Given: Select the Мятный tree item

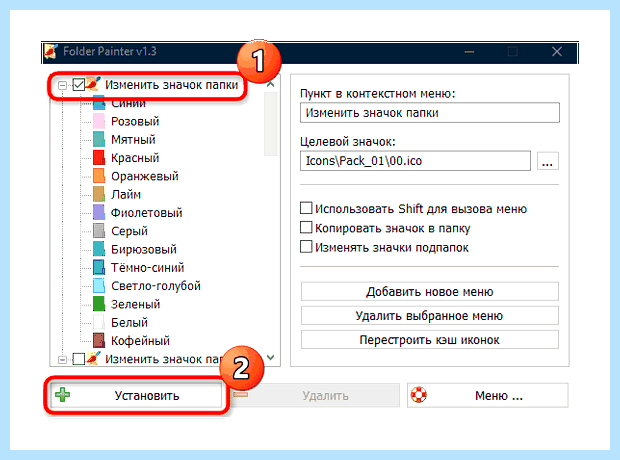Looking at the screenshot, I should coord(133,140).
